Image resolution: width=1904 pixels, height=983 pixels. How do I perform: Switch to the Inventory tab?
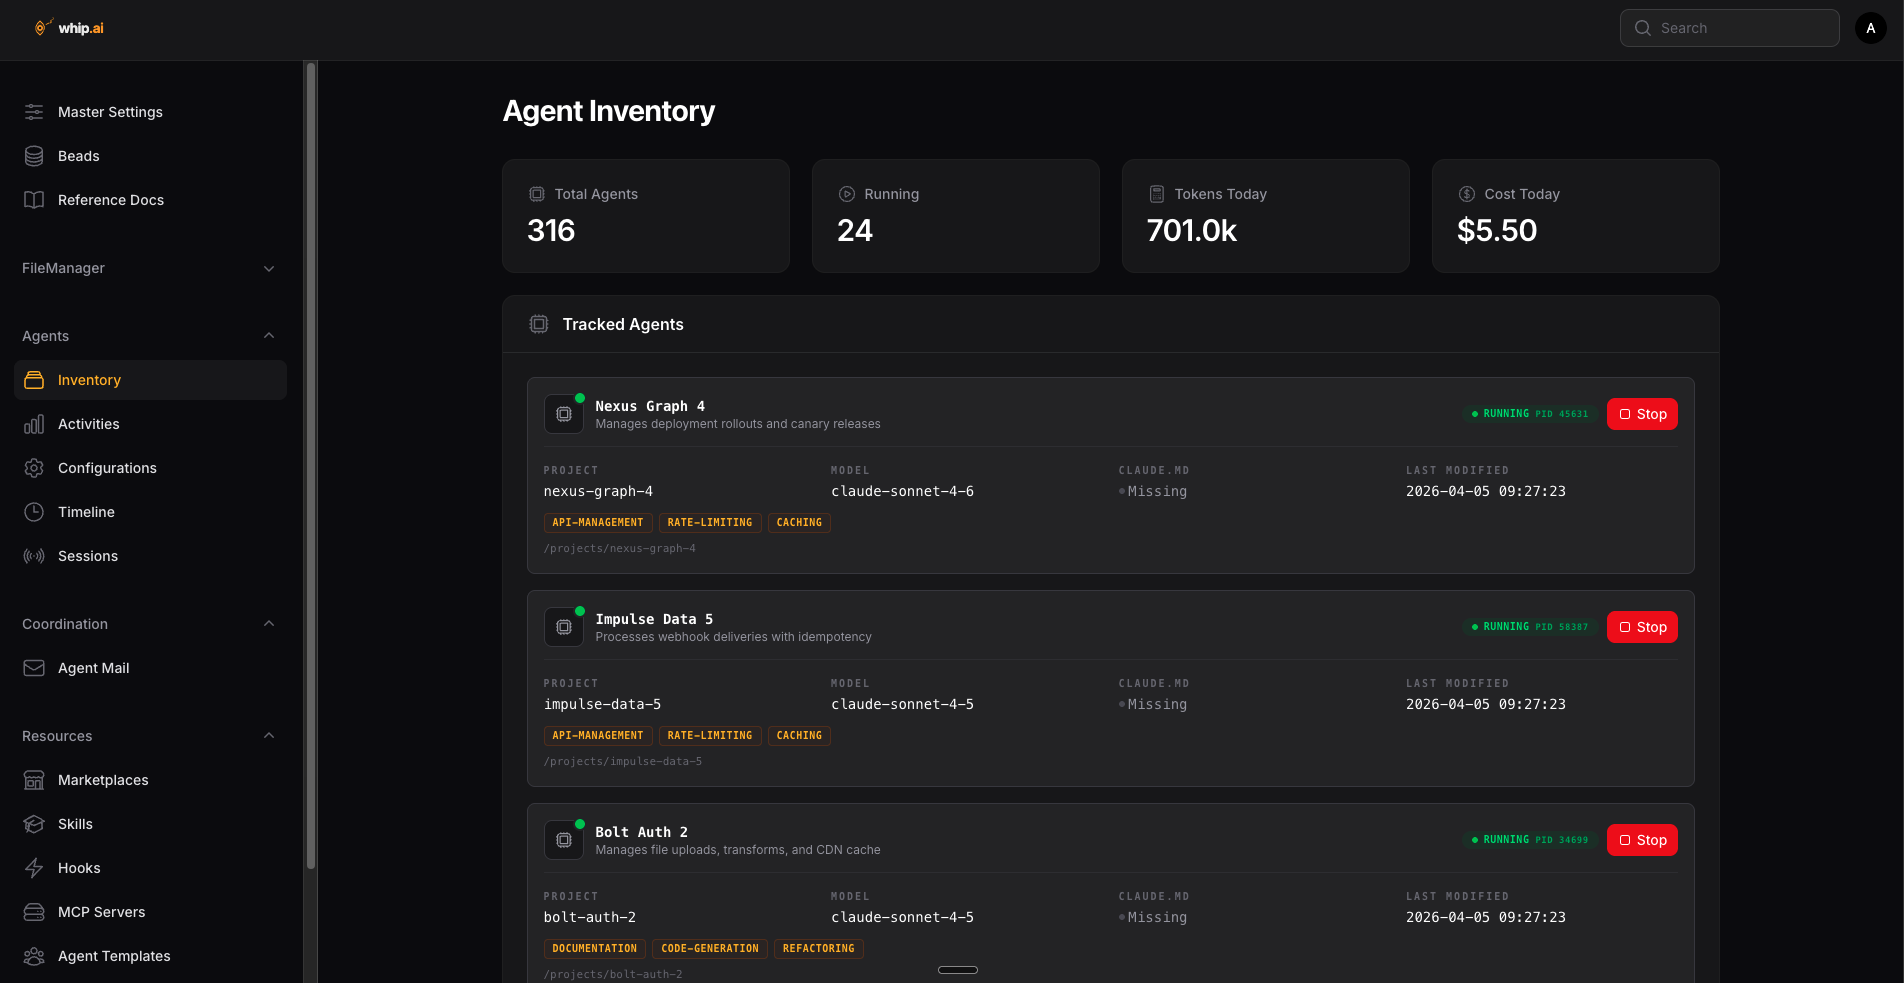click(149, 380)
